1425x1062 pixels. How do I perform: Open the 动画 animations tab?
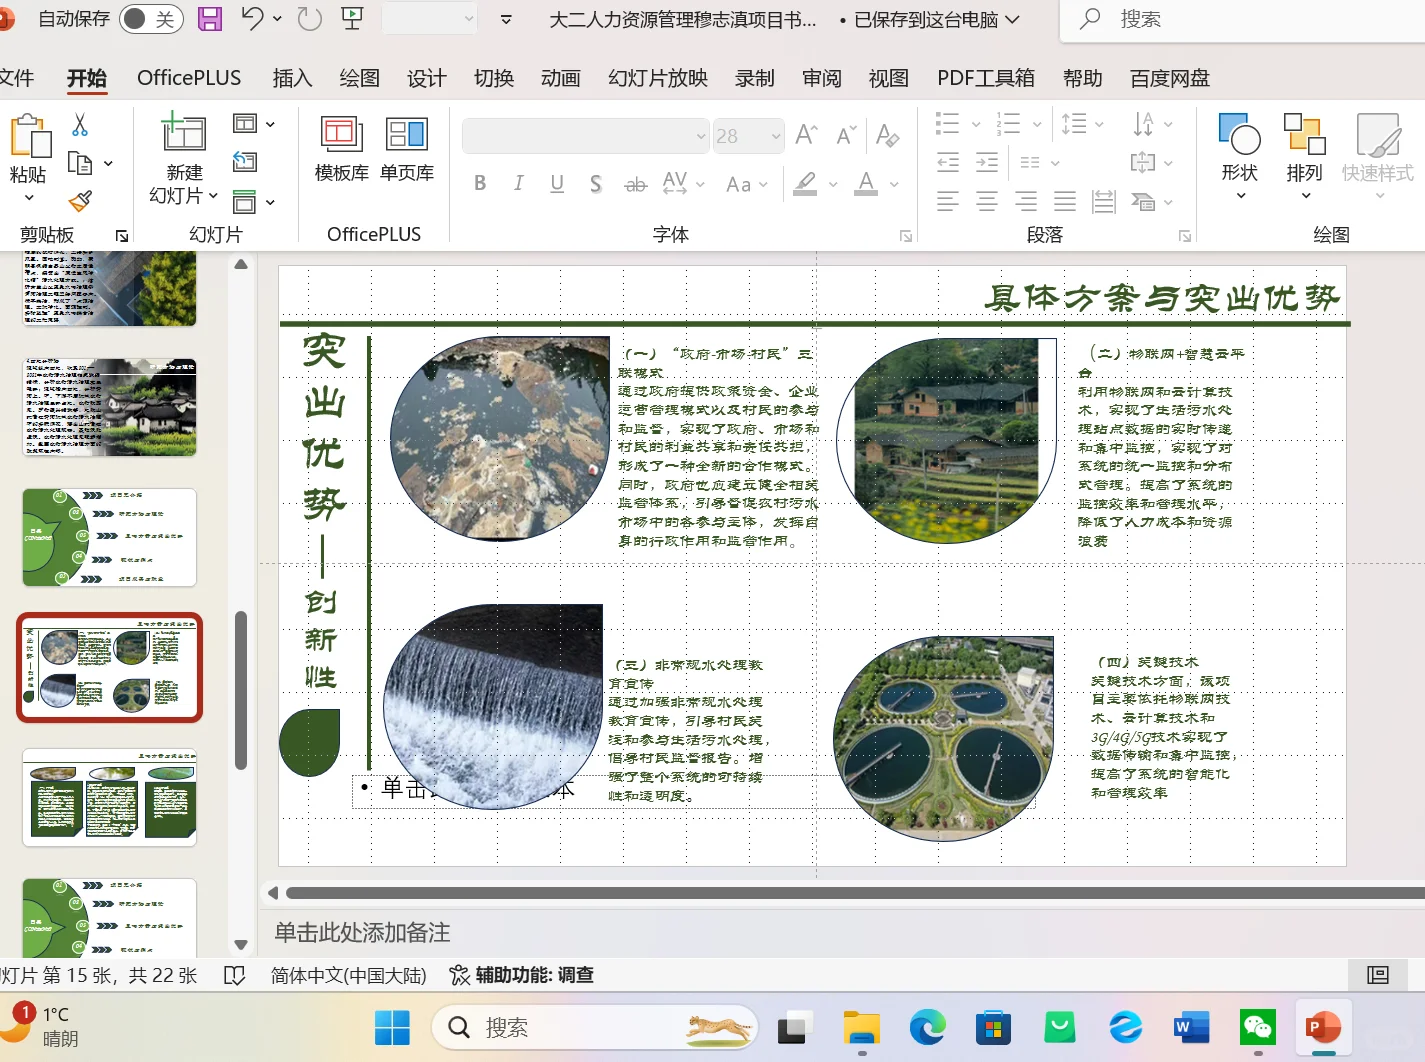560,78
